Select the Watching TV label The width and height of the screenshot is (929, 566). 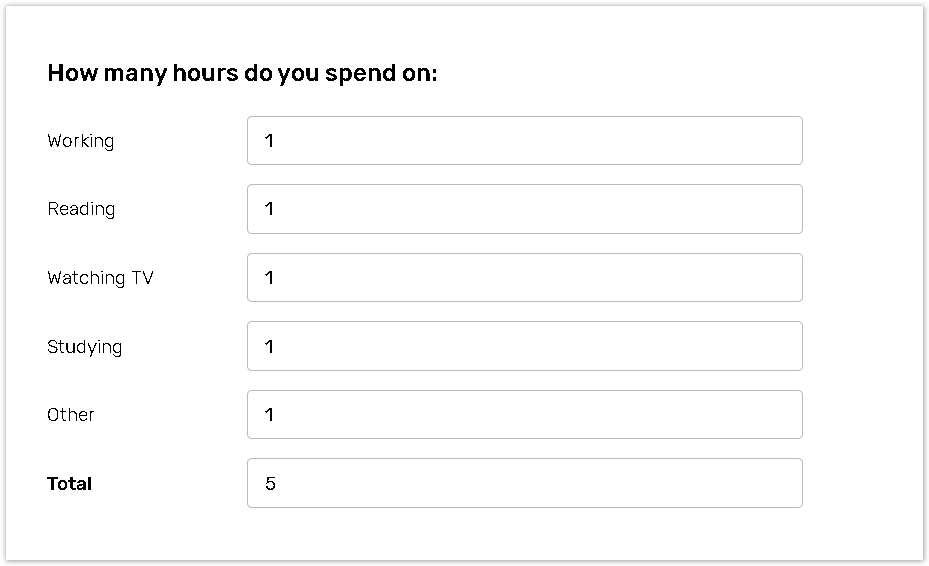coord(100,278)
